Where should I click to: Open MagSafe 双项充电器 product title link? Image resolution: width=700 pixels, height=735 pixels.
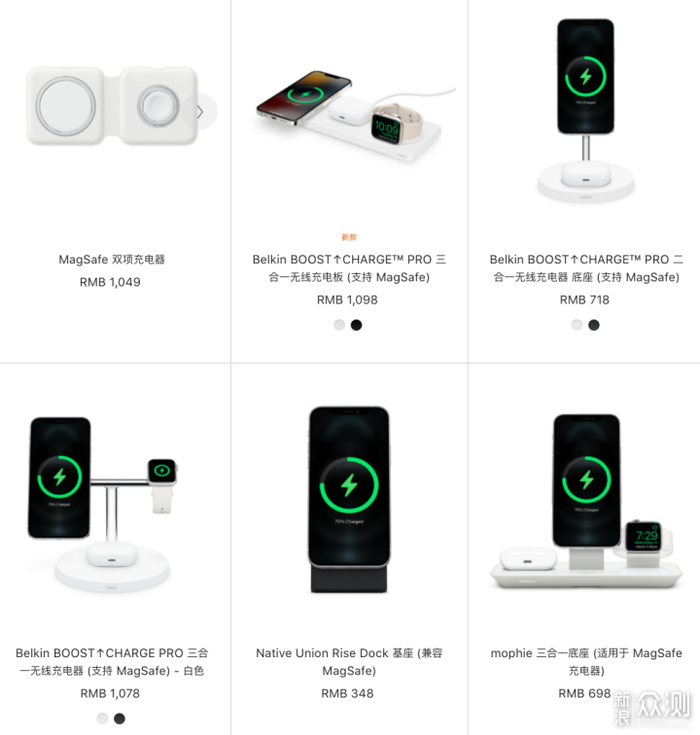(112, 259)
